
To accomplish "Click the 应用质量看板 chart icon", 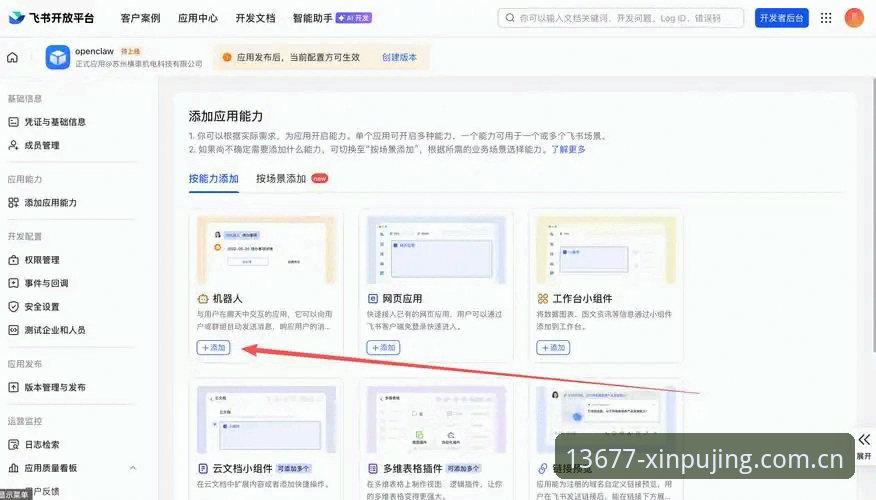I will [13, 468].
